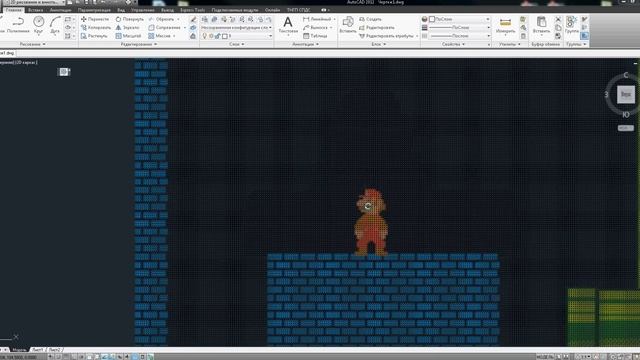Select the Polyline (Полилиния) tool
640x360 pixels.
(x=18, y=24)
